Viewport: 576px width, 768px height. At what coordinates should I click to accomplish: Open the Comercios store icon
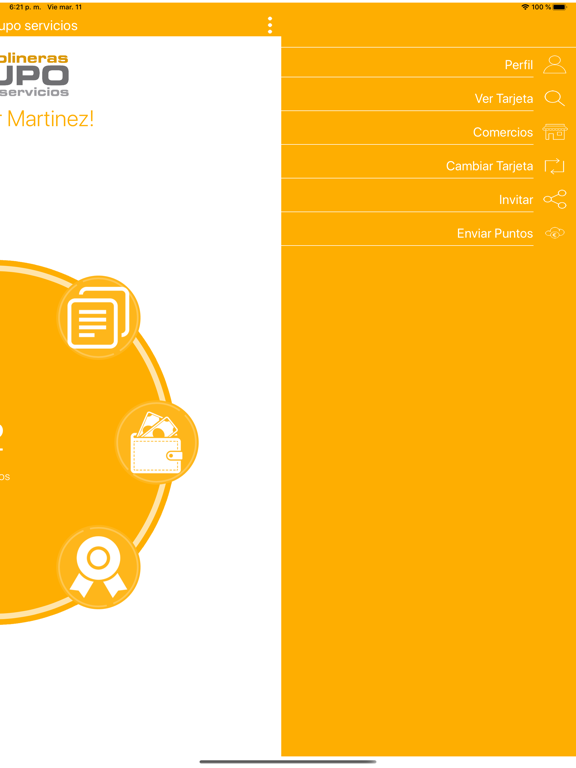coord(554,132)
